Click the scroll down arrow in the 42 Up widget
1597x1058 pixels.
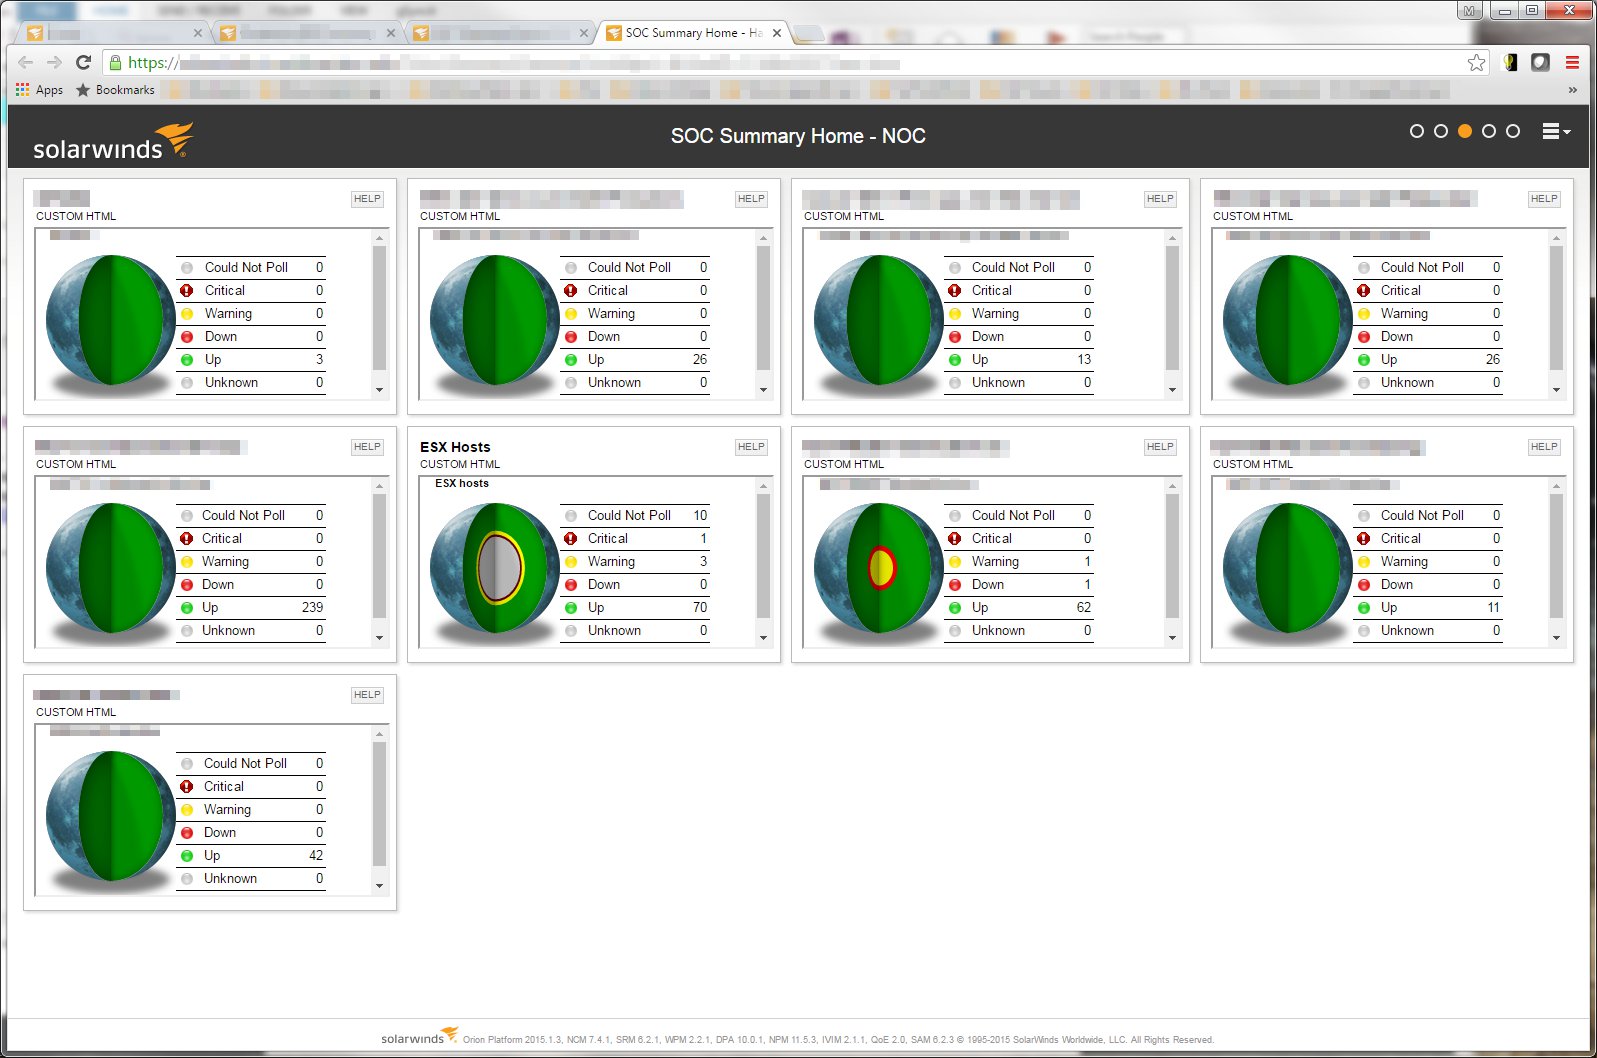click(379, 886)
